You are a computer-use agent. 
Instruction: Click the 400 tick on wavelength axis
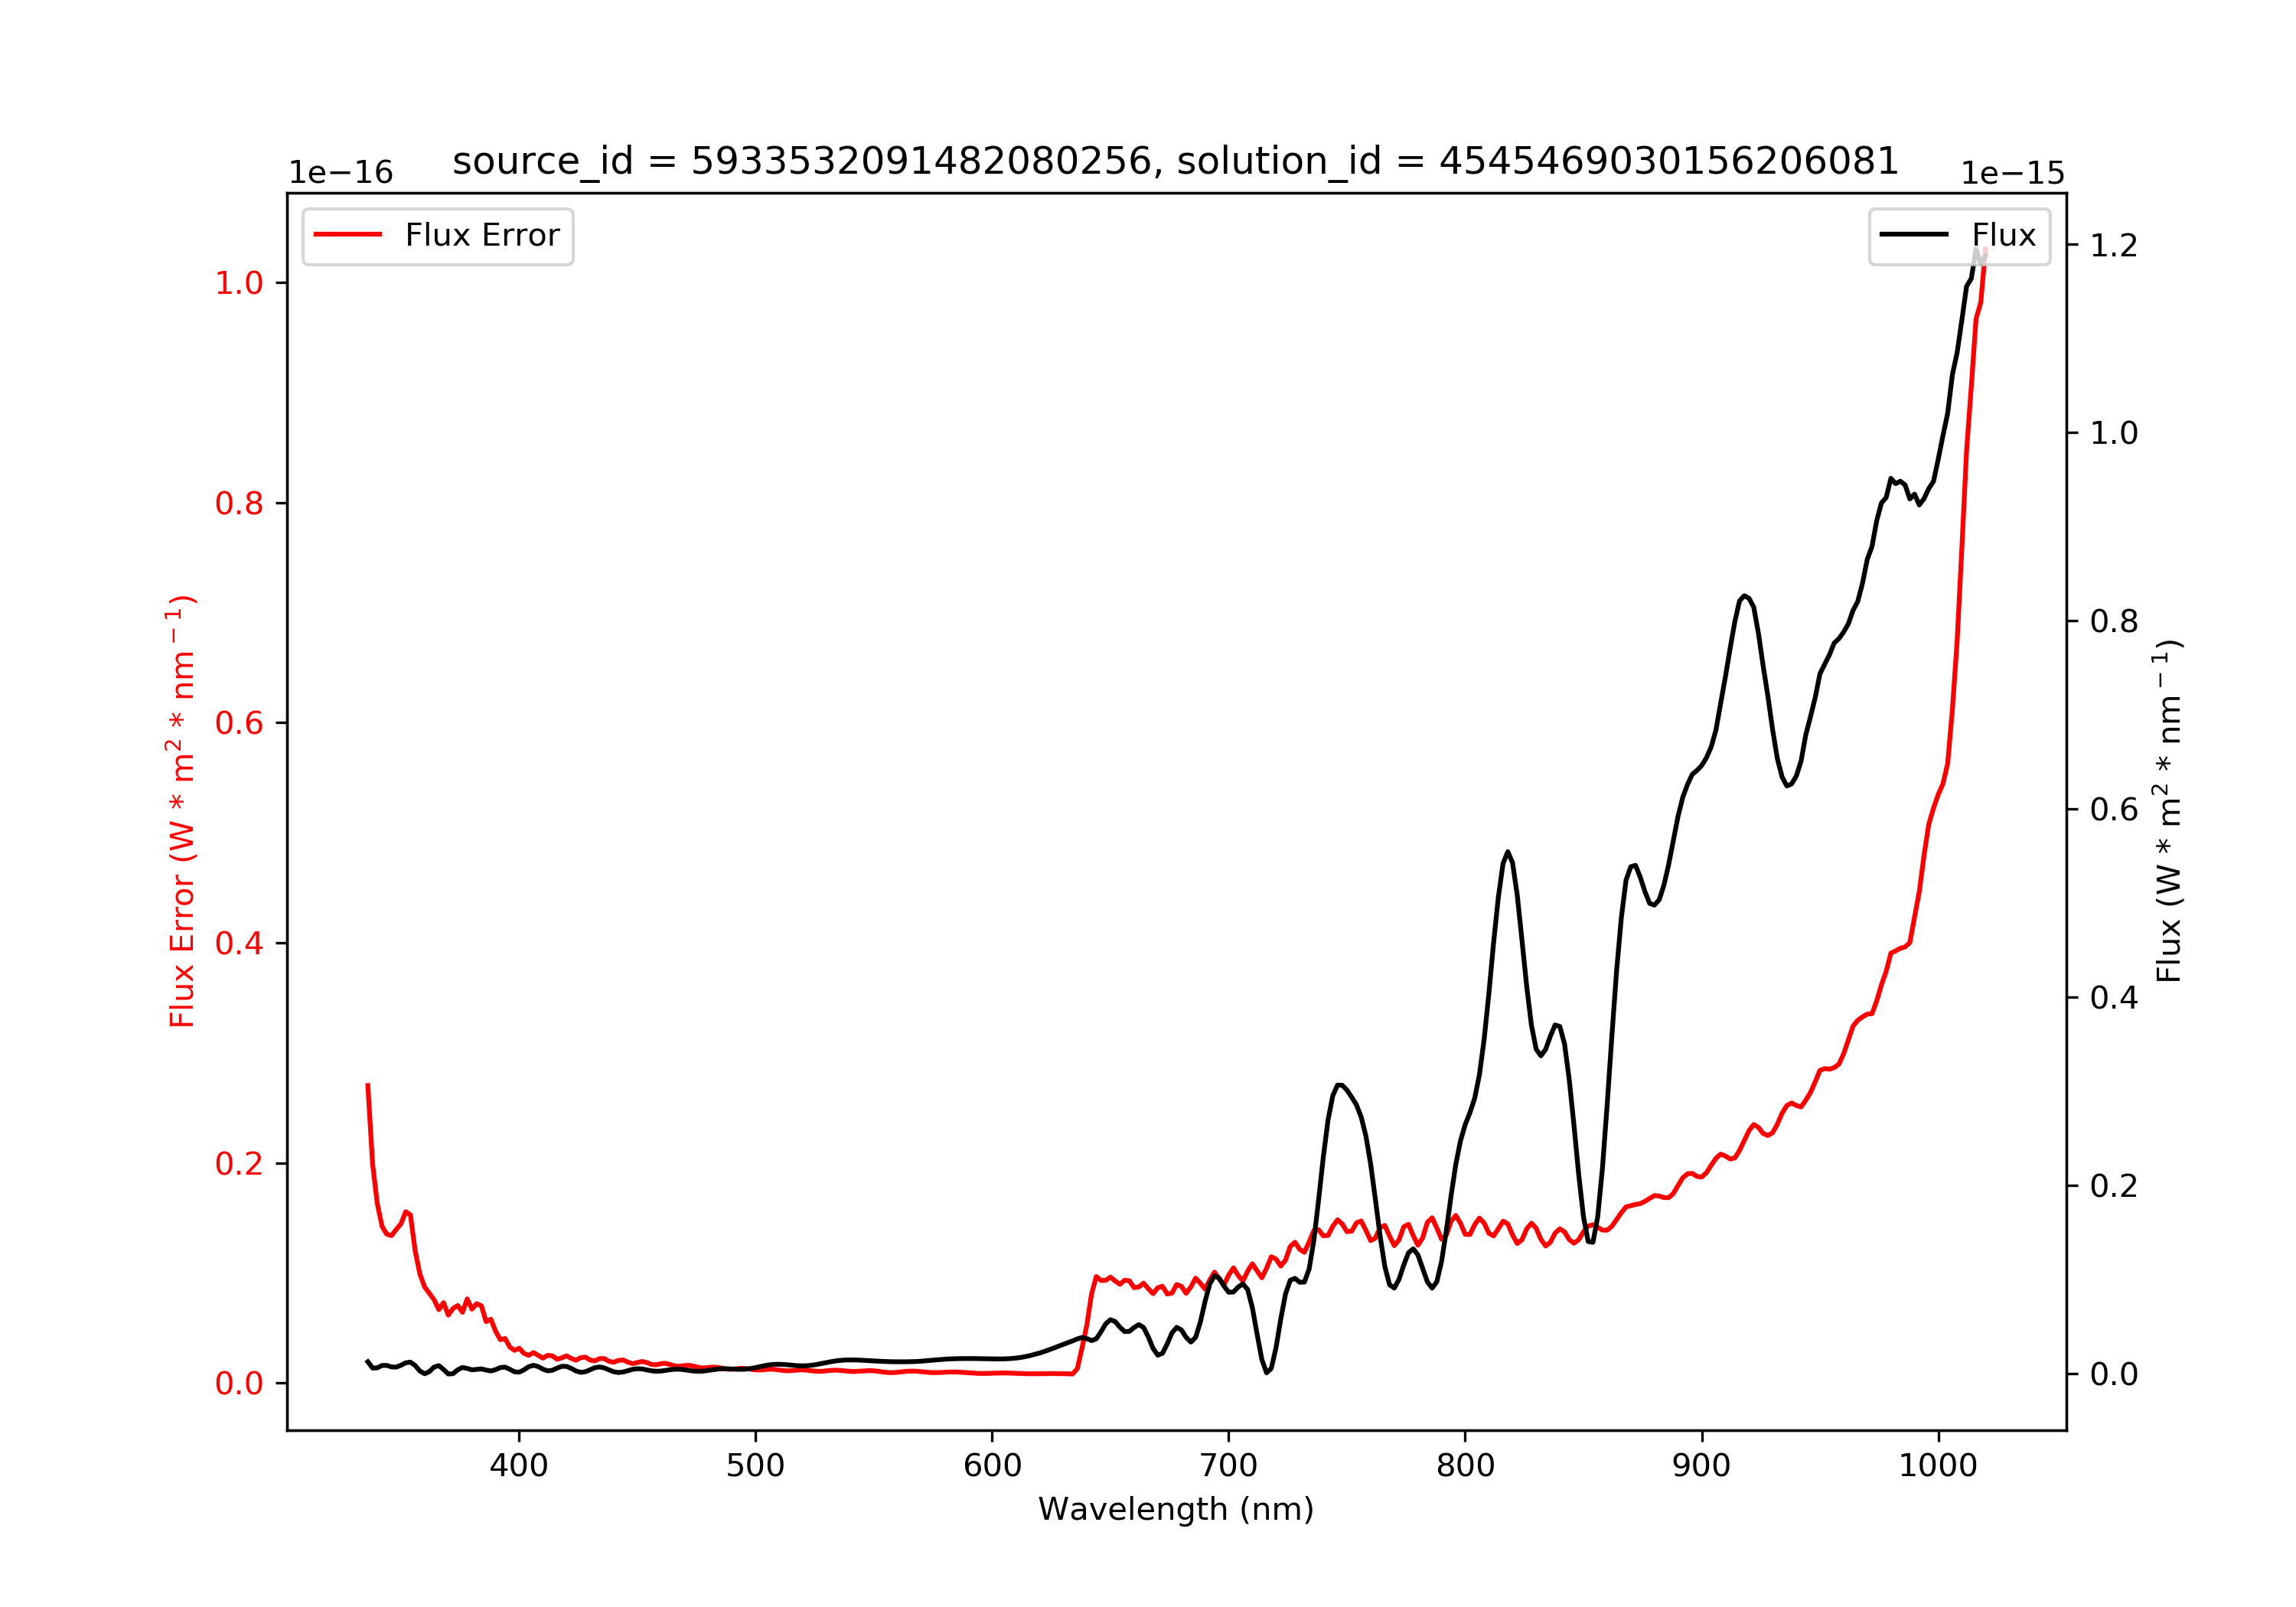pyautogui.click(x=518, y=1466)
